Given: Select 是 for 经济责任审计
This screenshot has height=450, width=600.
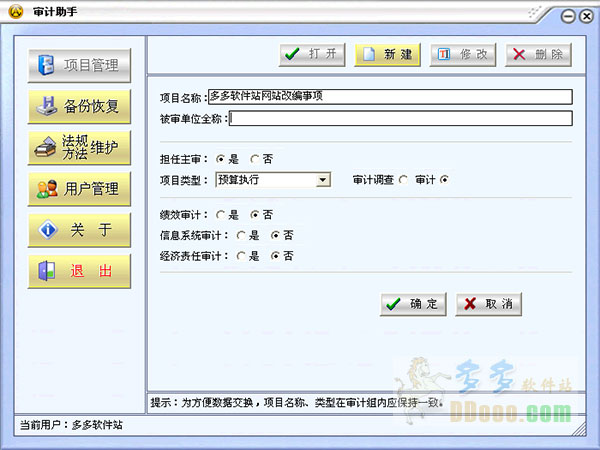Looking at the screenshot, I should 241,256.
